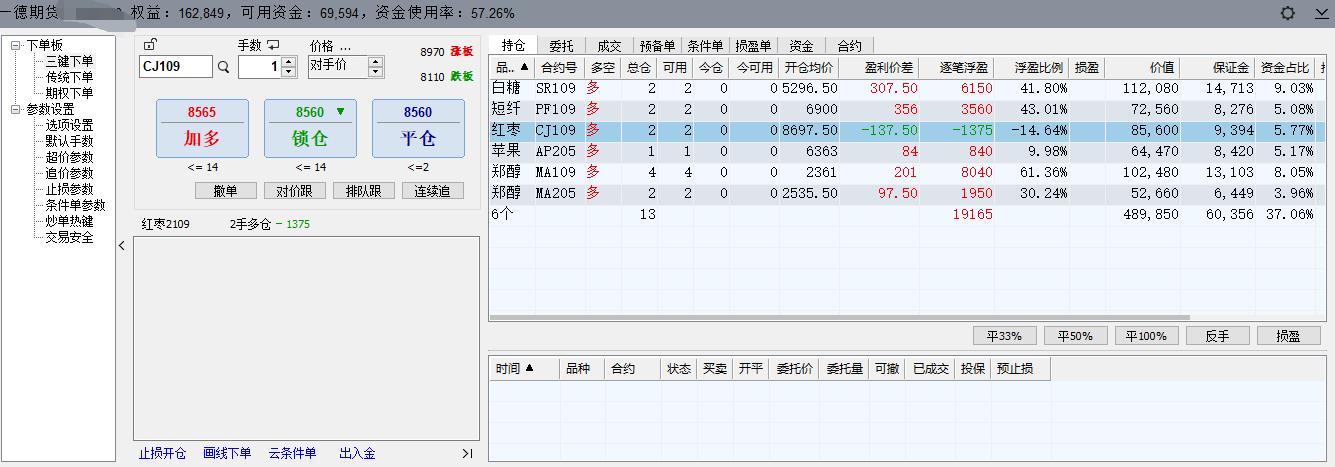Click the left chevron to collapse the sidebar

[122, 246]
